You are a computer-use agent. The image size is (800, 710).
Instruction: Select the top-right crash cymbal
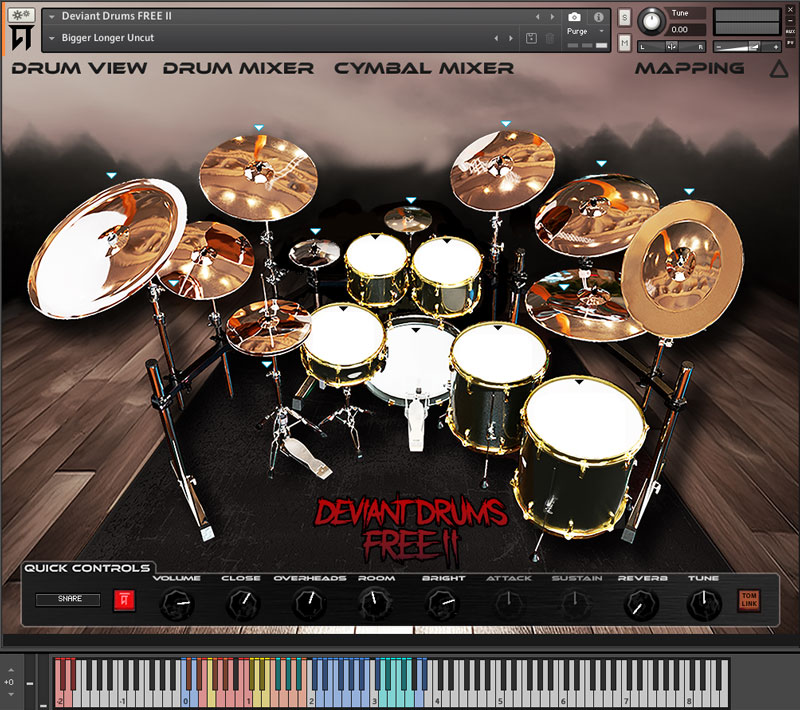coord(502,170)
